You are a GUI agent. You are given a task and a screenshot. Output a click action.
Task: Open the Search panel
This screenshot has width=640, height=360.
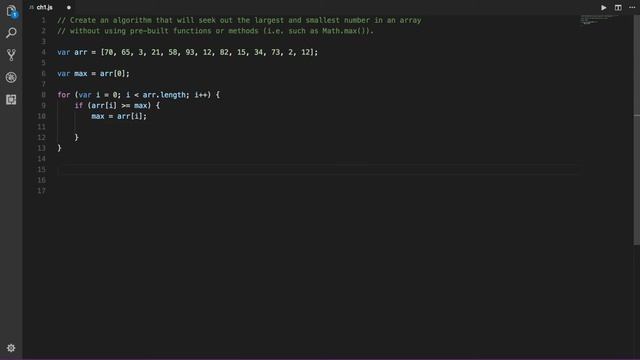coord(11,33)
